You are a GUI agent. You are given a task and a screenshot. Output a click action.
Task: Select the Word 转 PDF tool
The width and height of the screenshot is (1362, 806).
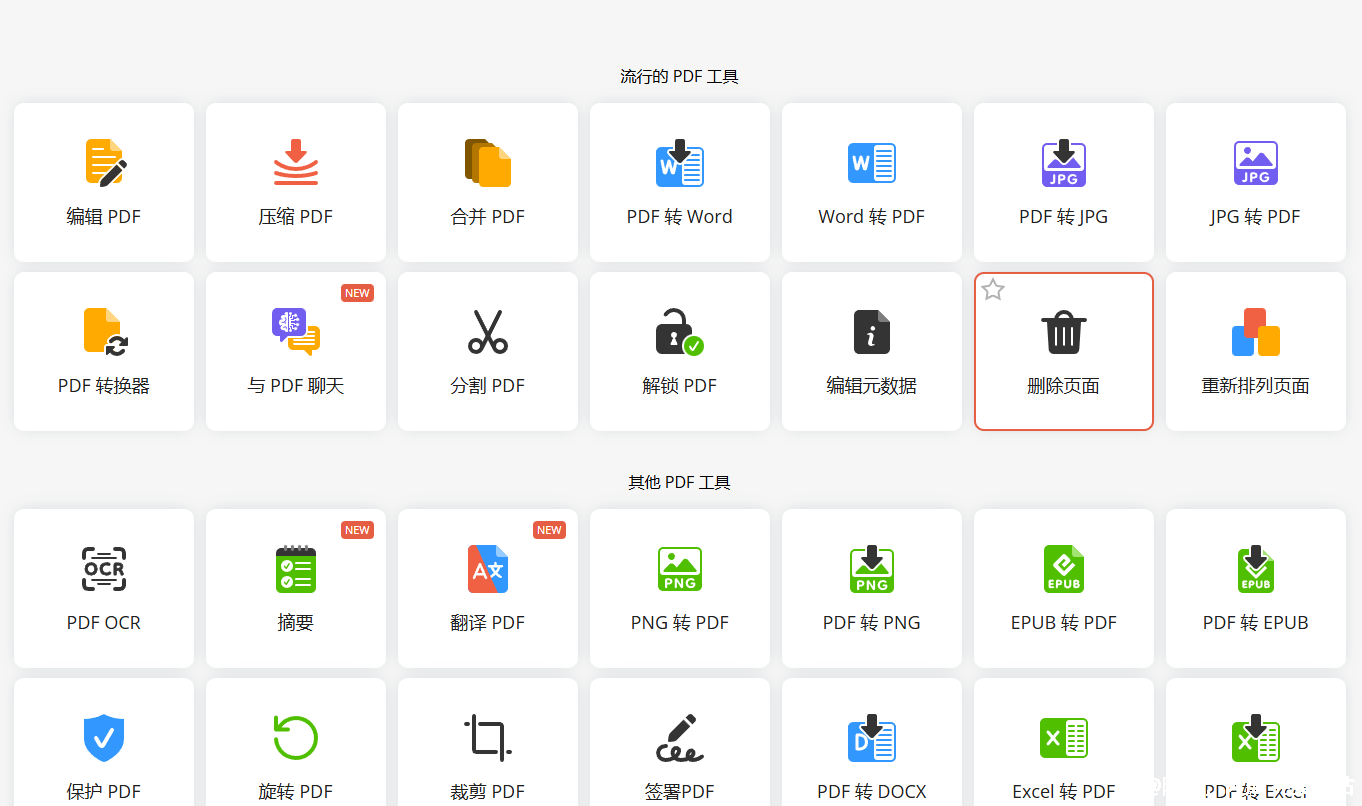pyautogui.click(x=871, y=182)
